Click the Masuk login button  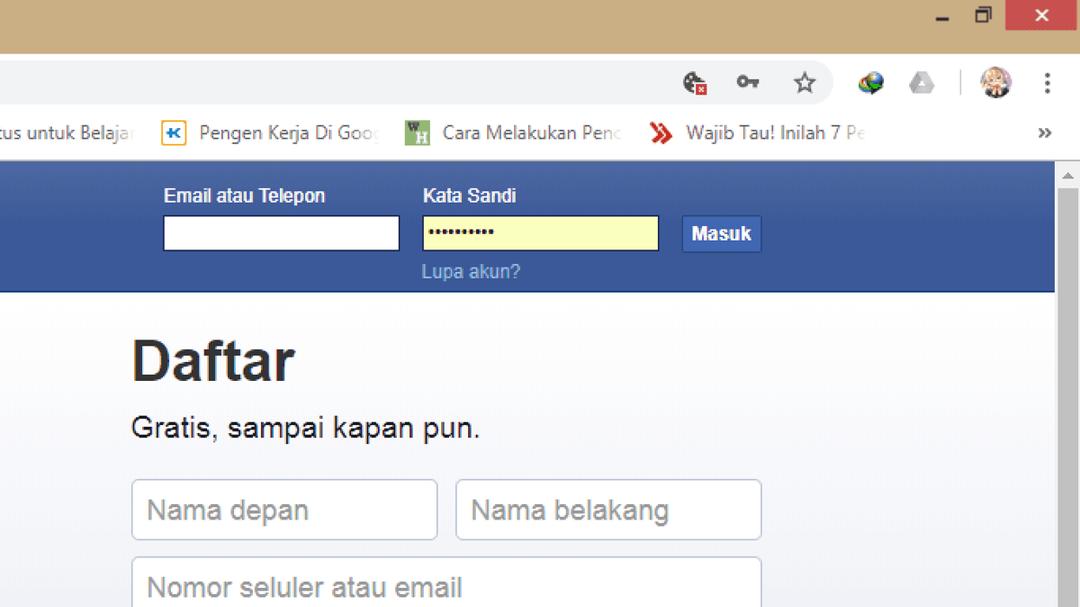721,234
